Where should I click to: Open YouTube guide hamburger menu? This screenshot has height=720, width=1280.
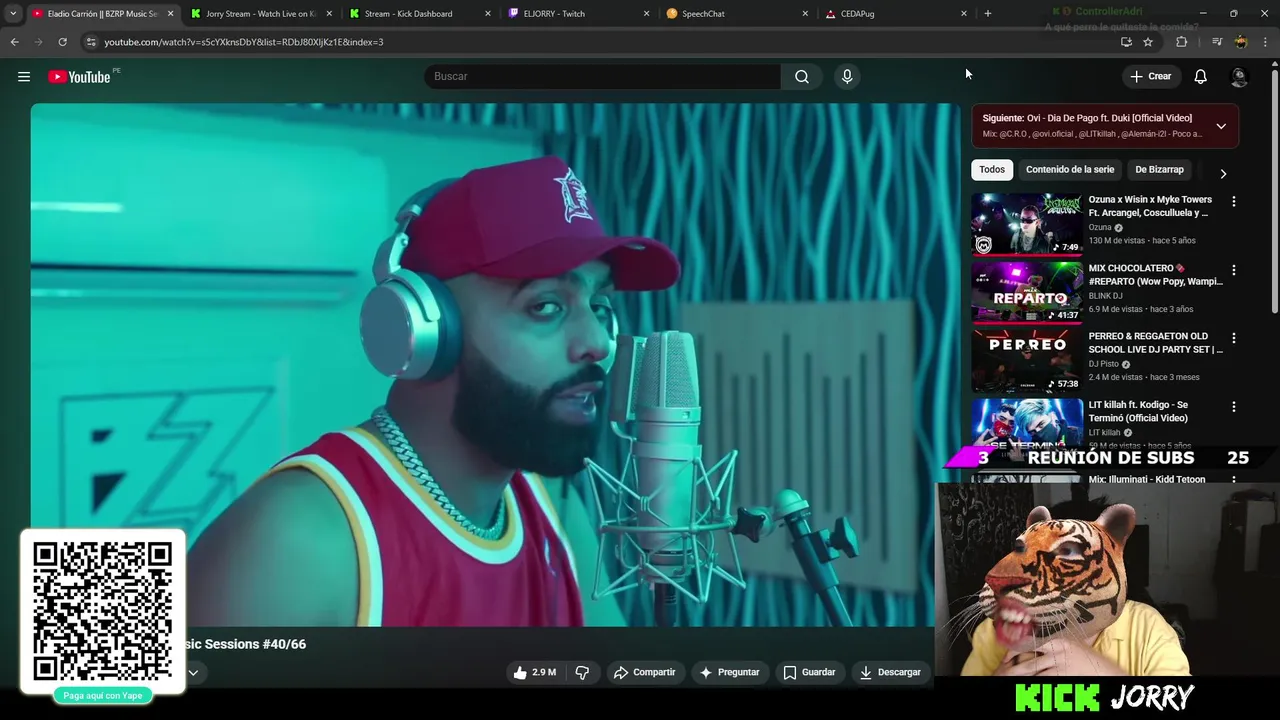click(x=24, y=76)
